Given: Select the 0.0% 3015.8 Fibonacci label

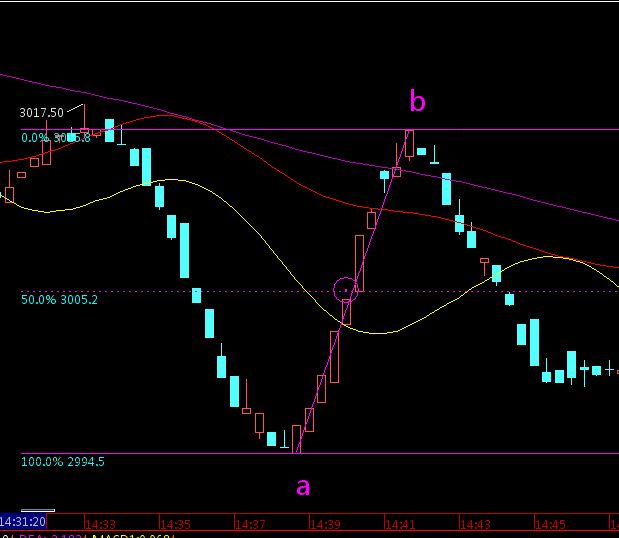Looking at the screenshot, I should tap(56, 138).
